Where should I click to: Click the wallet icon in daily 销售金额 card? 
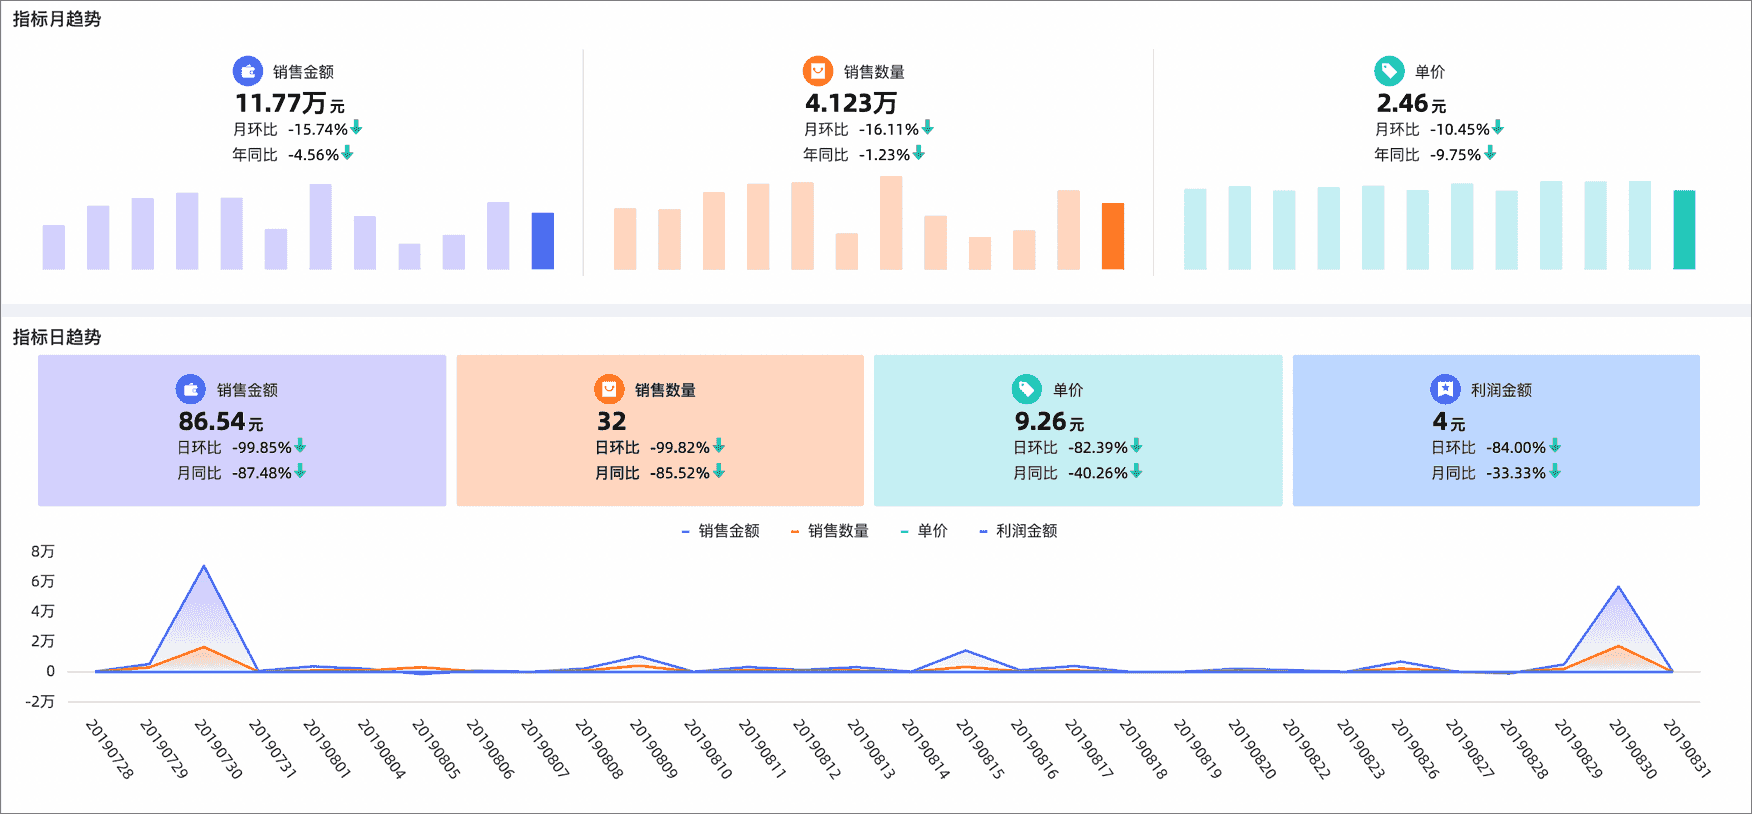point(191,389)
